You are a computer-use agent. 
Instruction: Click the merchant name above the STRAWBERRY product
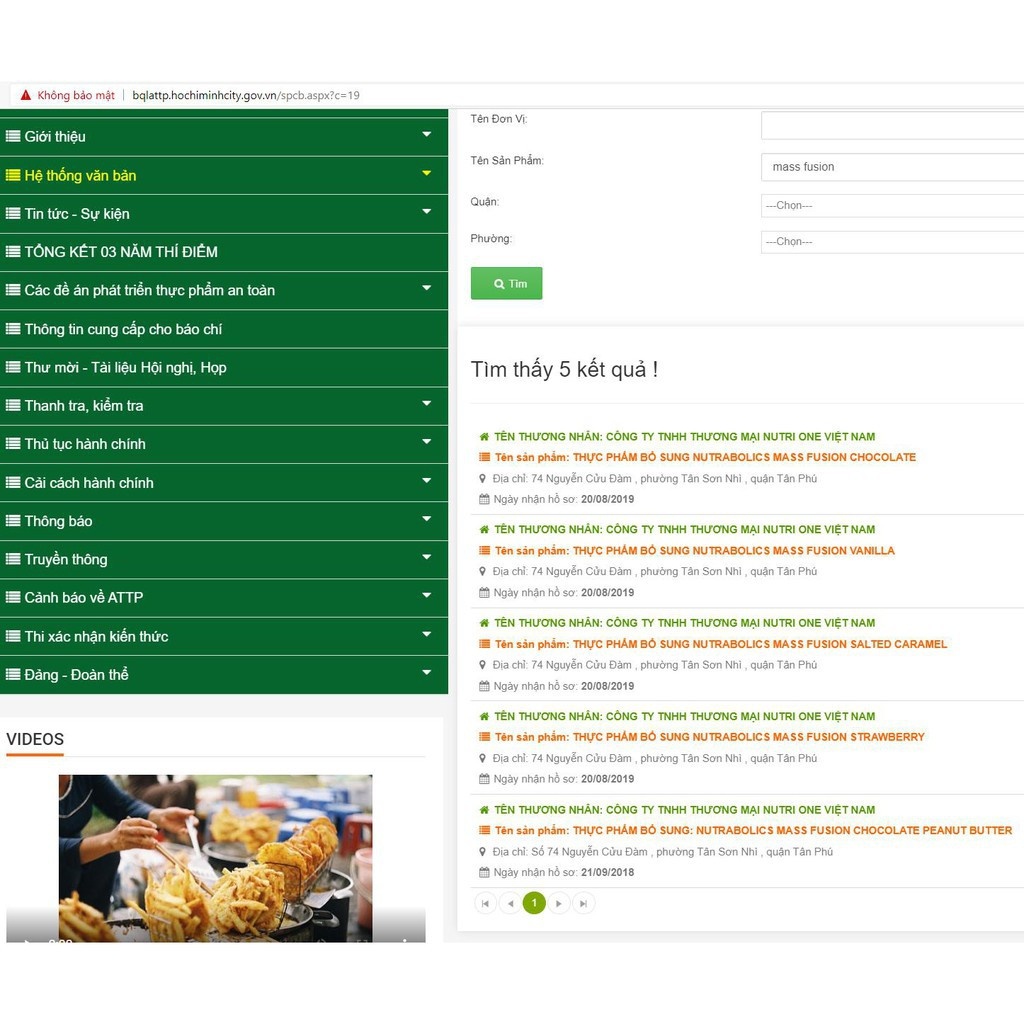(684, 716)
